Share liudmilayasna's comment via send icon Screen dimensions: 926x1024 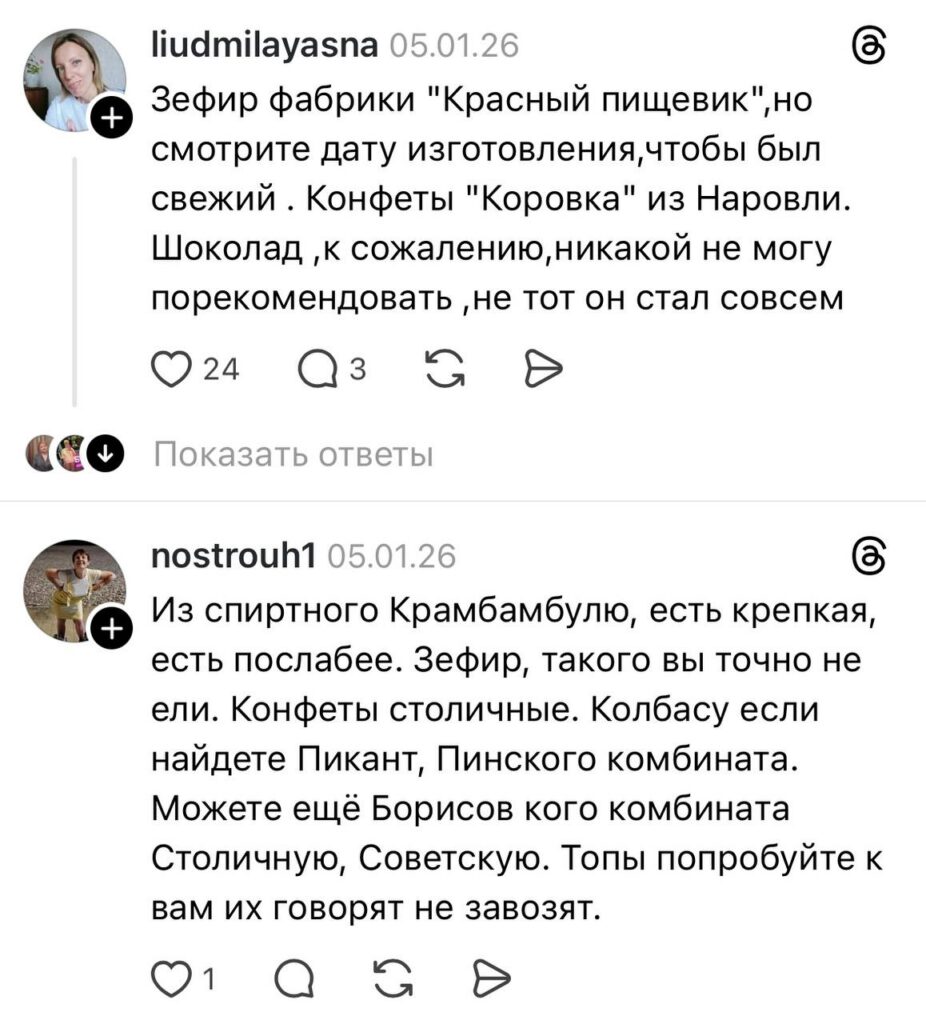539,370
